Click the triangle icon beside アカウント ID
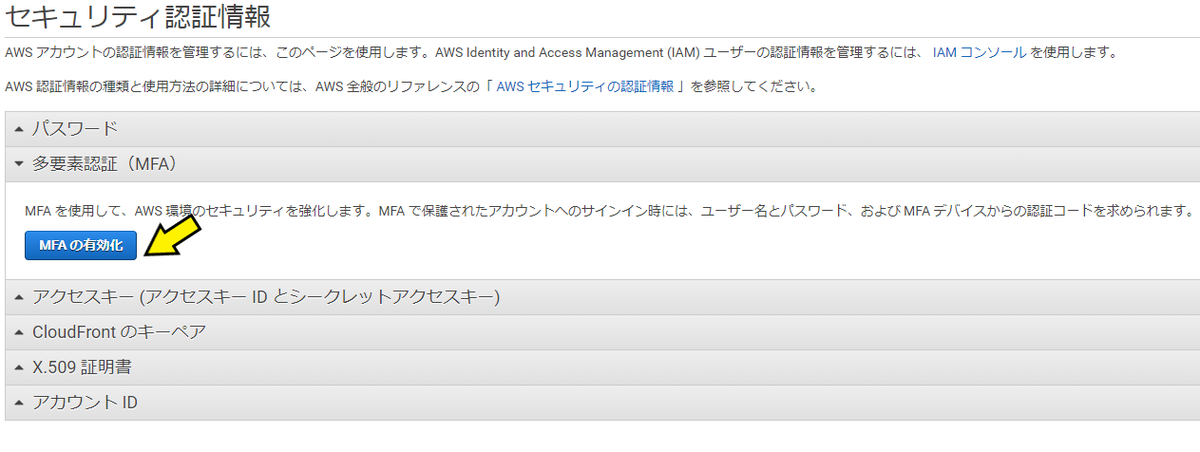Viewport: 1200px width, 452px height. (x=19, y=403)
